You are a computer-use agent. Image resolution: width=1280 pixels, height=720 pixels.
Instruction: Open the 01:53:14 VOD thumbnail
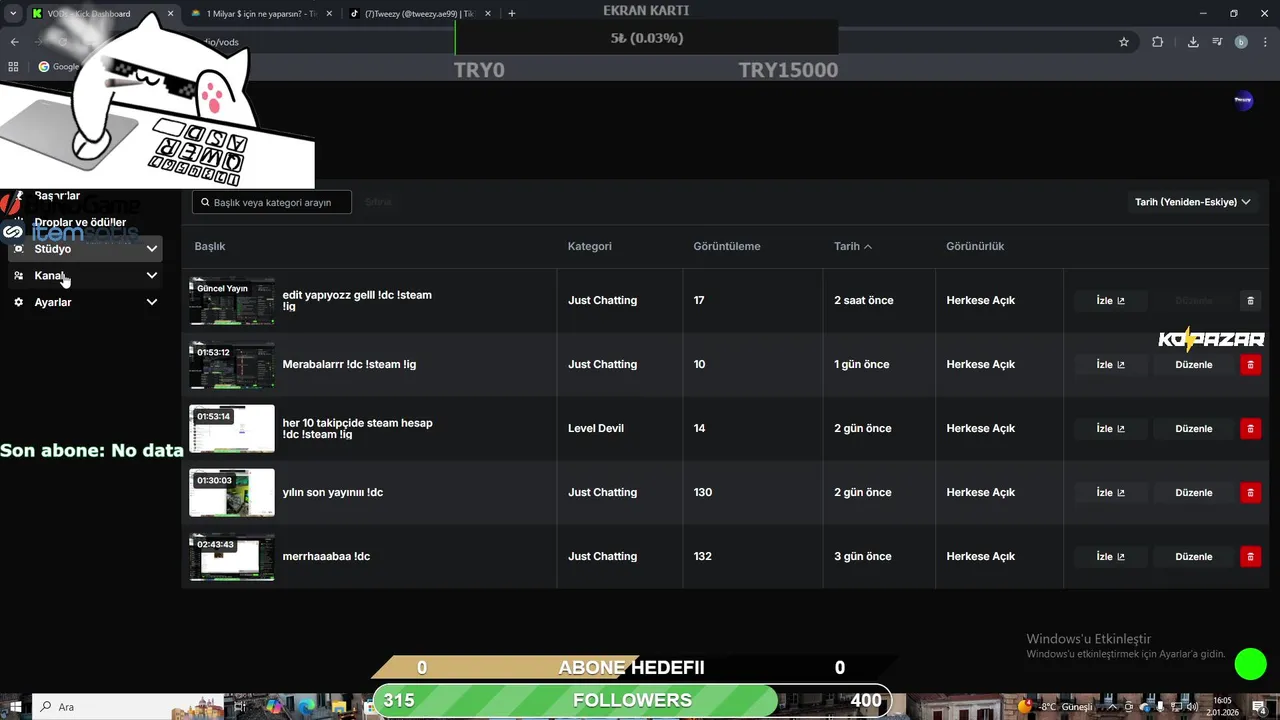tap(232, 429)
